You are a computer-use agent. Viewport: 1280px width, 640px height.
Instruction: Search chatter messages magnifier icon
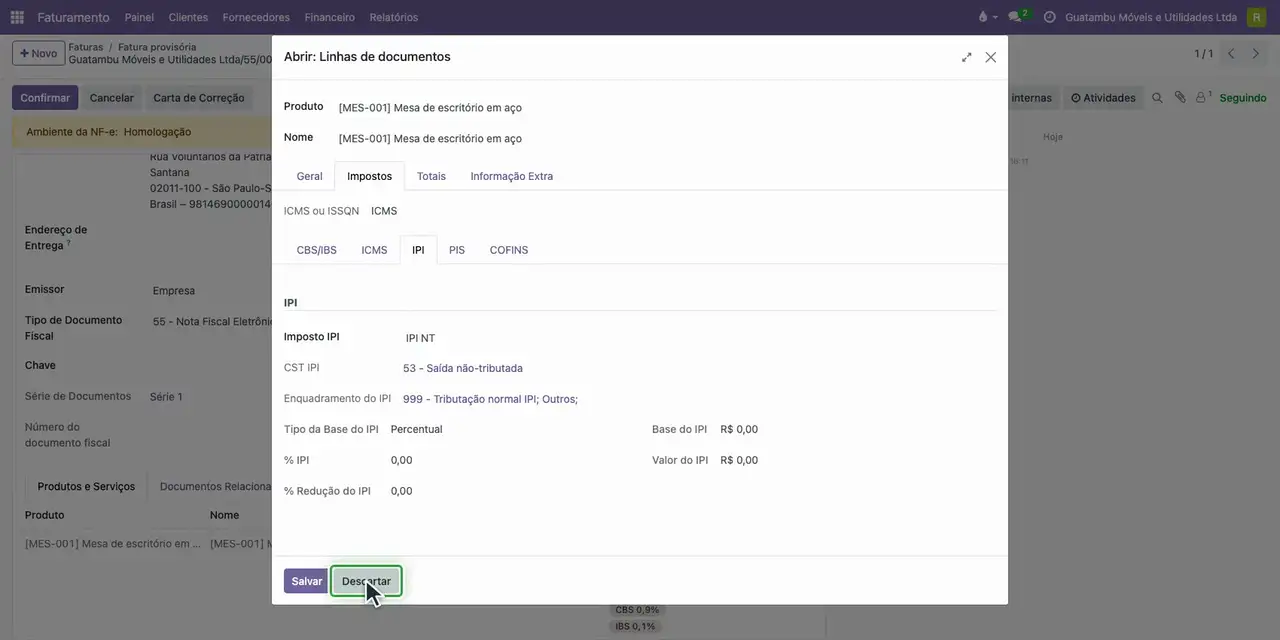1157,98
